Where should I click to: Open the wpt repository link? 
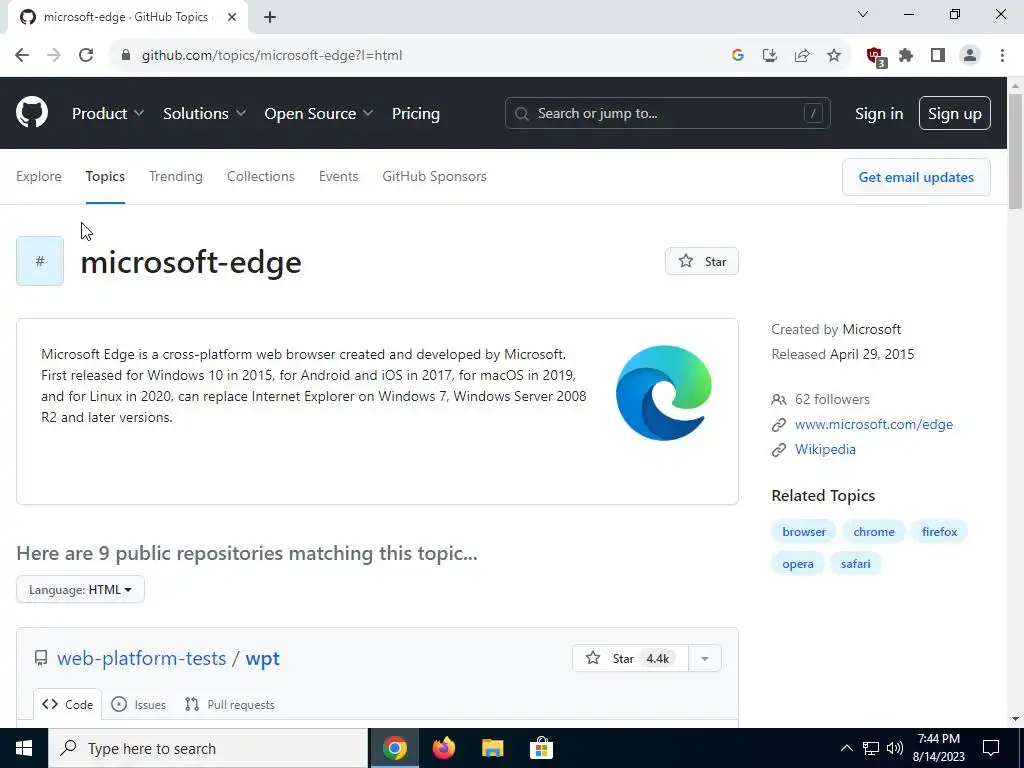click(263, 658)
